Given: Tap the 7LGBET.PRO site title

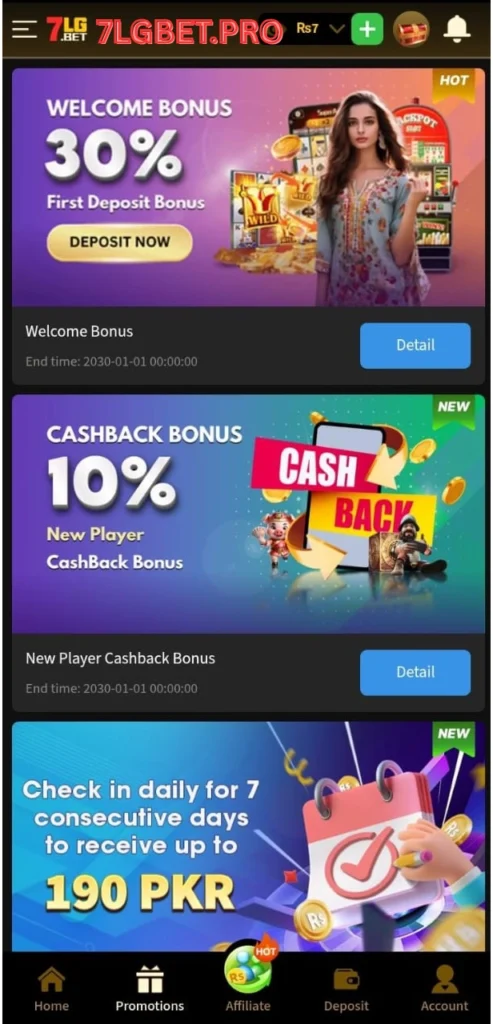Looking at the screenshot, I should click(x=189, y=31).
